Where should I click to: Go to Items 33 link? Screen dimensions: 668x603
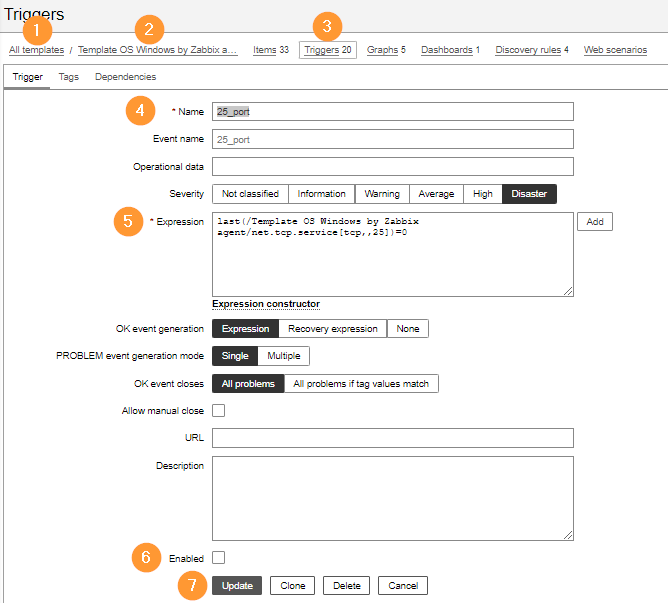271,50
